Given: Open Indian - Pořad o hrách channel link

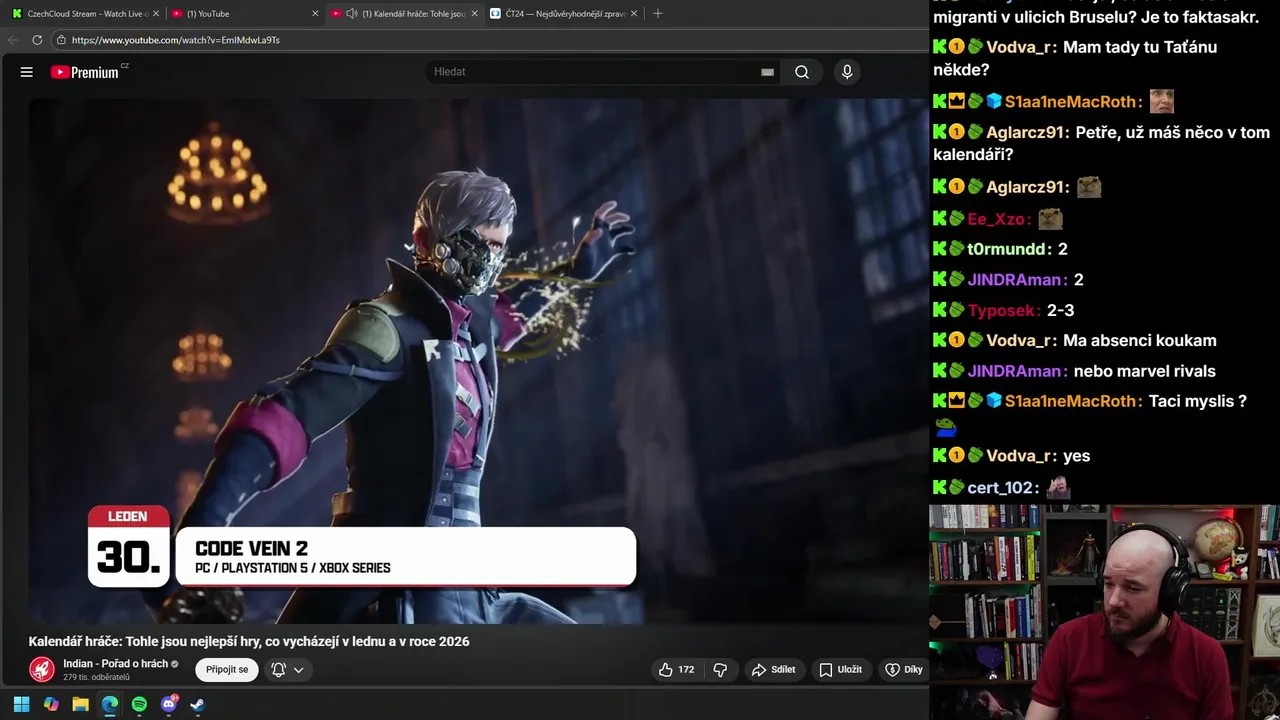Looking at the screenshot, I should coord(115,664).
